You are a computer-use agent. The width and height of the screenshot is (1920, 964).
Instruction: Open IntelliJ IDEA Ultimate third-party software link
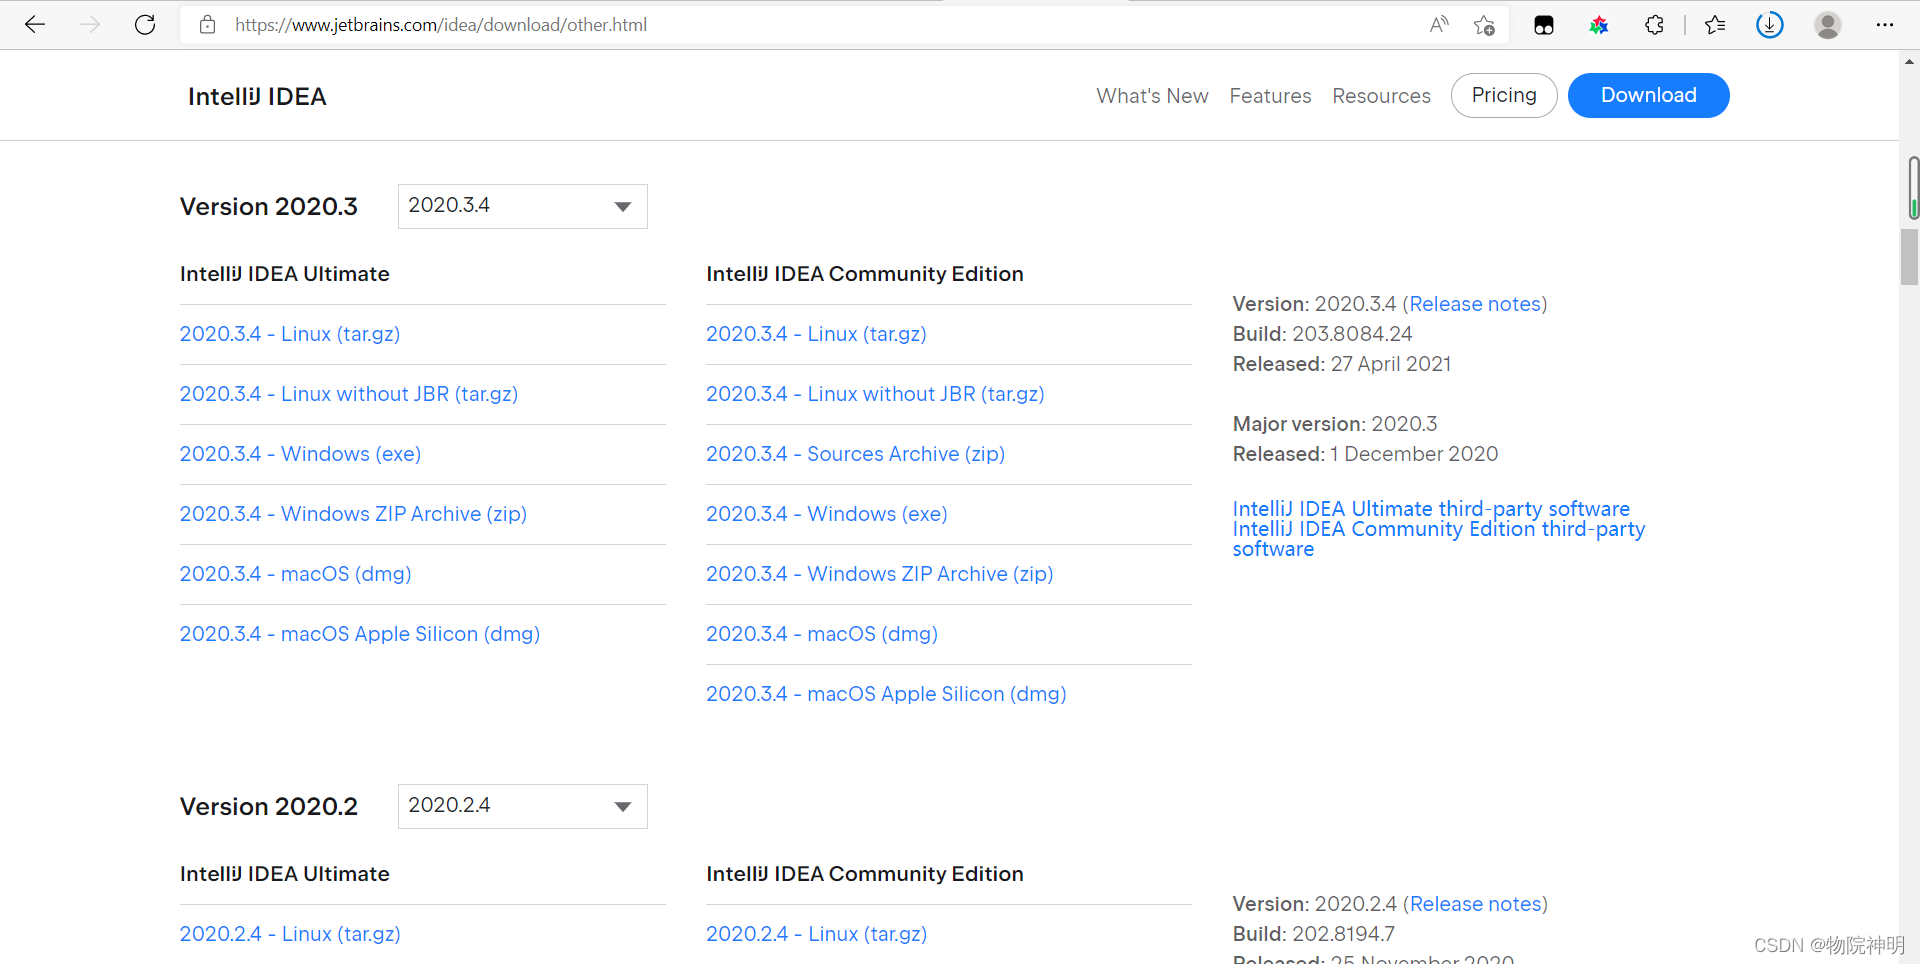(x=1431, y=509)
